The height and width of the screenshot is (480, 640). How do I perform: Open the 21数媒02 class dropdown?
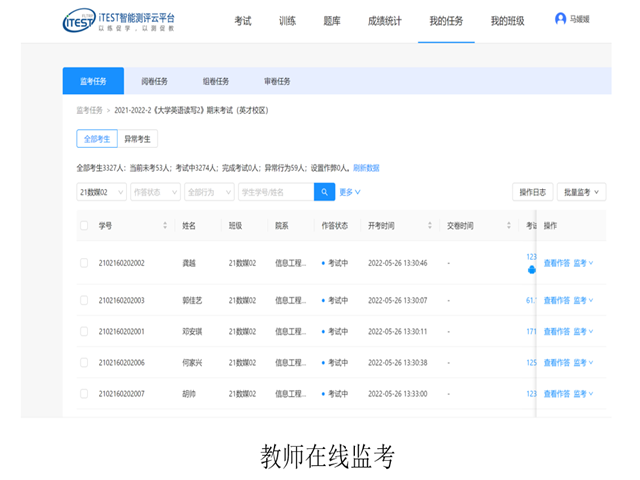coord(101,192)
